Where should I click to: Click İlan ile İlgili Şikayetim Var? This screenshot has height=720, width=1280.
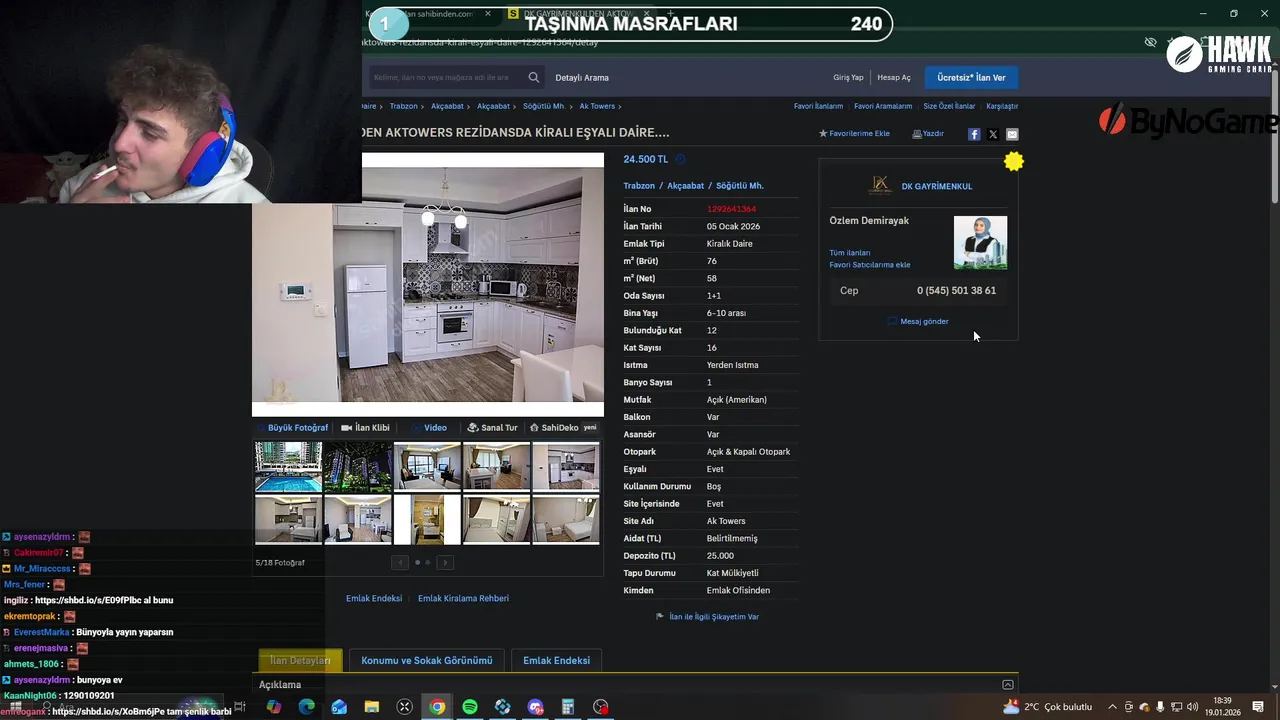(x=707, y=617)
